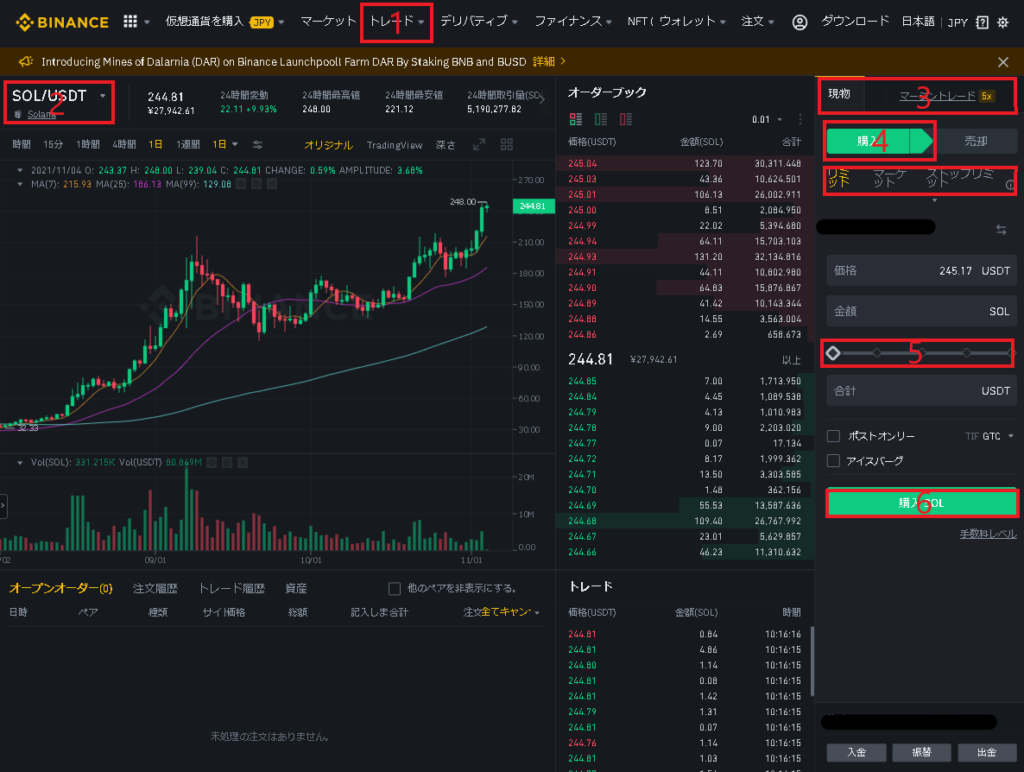Open the order book more options icon
Image resolution: width=1024 pixels, height=772 pixels.
click(x=800, y=119)
